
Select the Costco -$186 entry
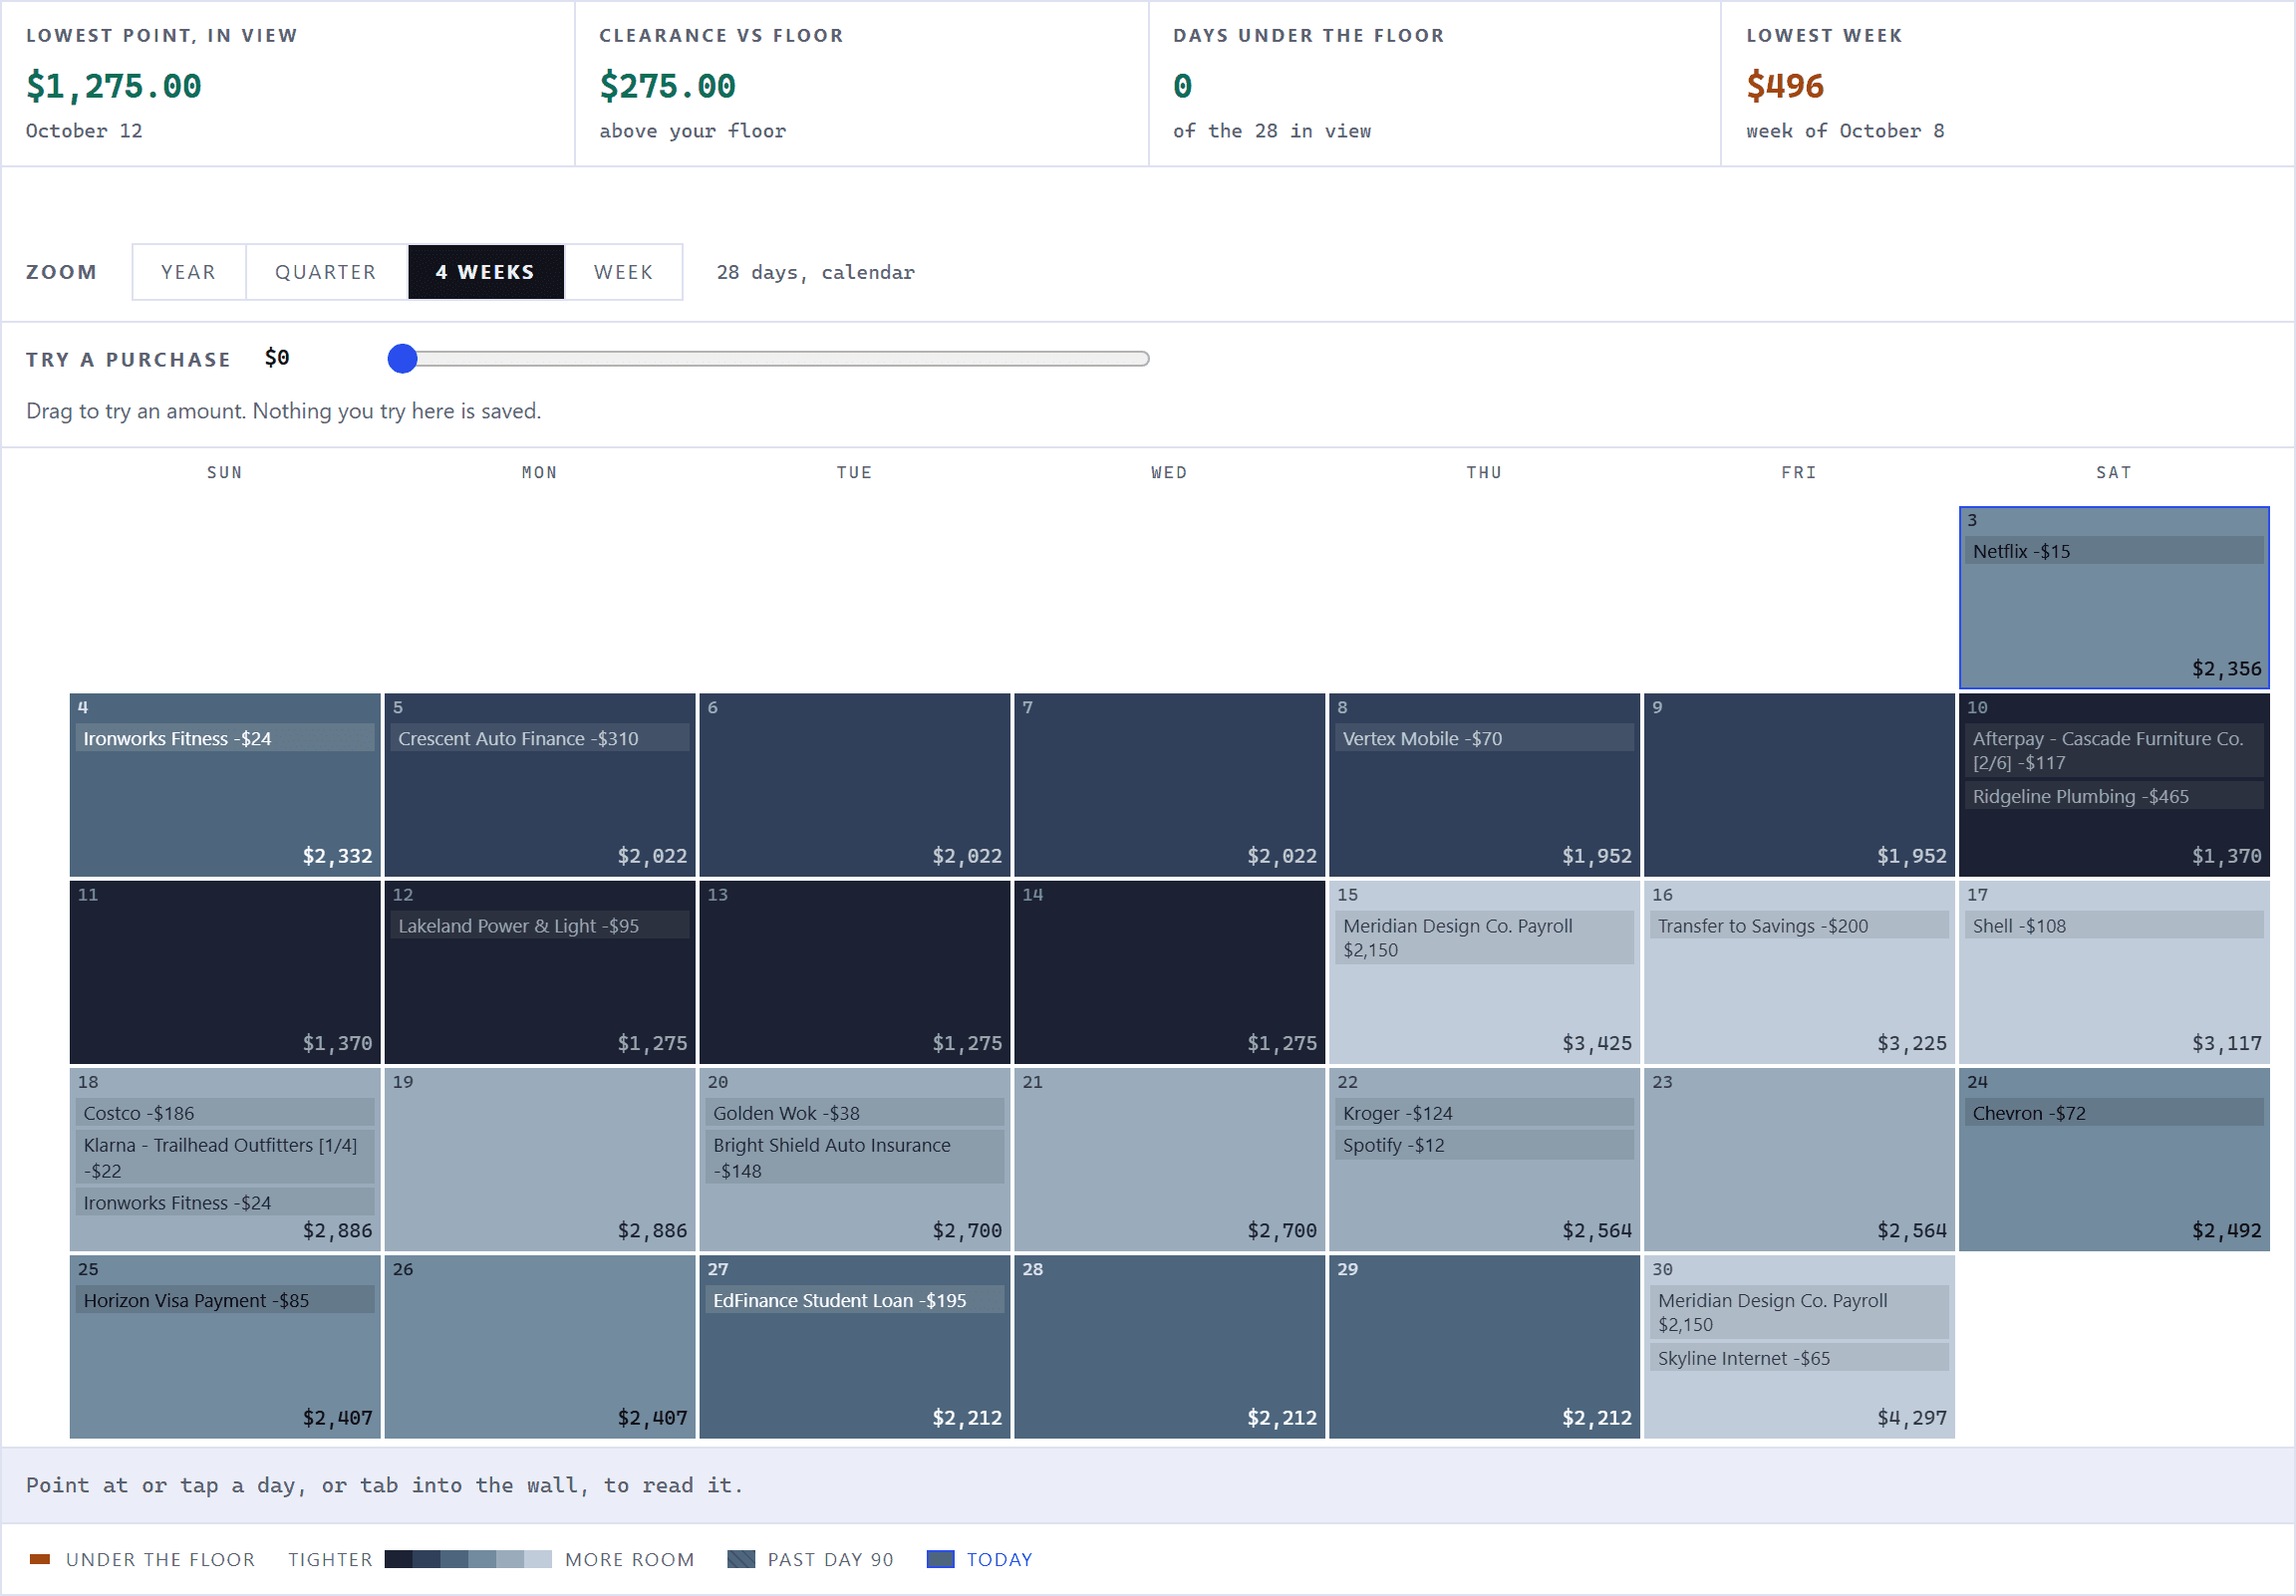click(225, 1112)
